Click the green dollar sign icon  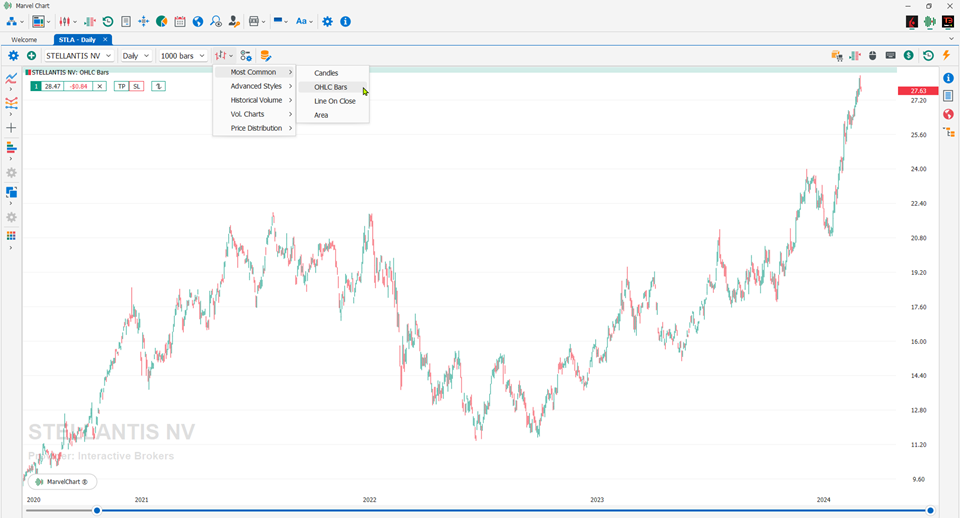click(x=909, y=56)
